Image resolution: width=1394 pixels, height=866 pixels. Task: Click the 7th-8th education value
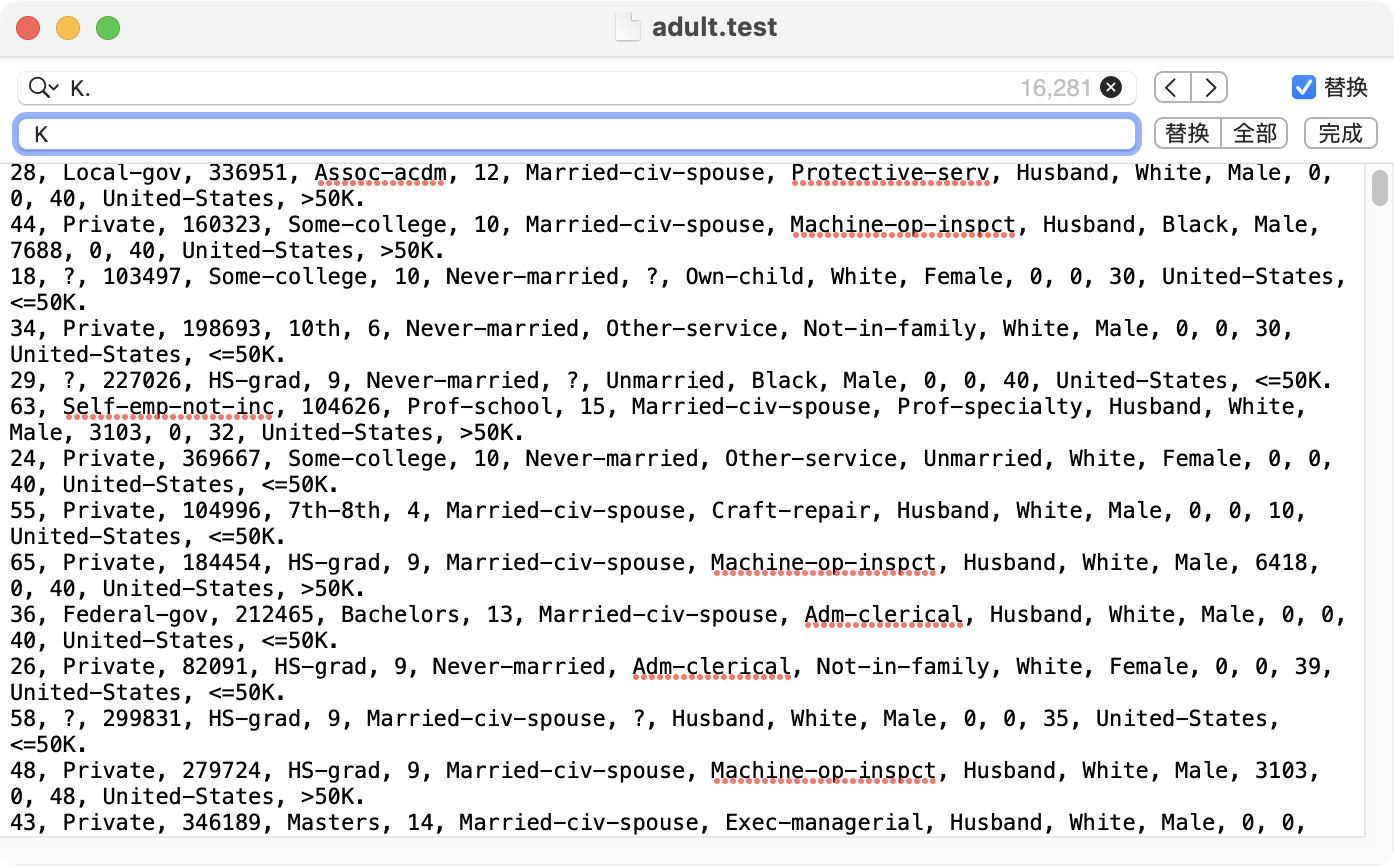coord(334,511)
